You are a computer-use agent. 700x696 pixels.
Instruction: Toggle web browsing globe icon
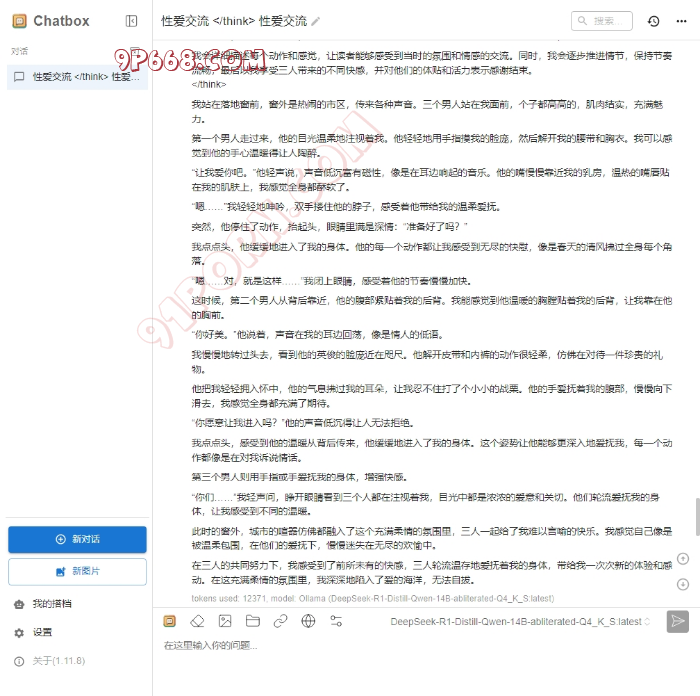[308, 621]
